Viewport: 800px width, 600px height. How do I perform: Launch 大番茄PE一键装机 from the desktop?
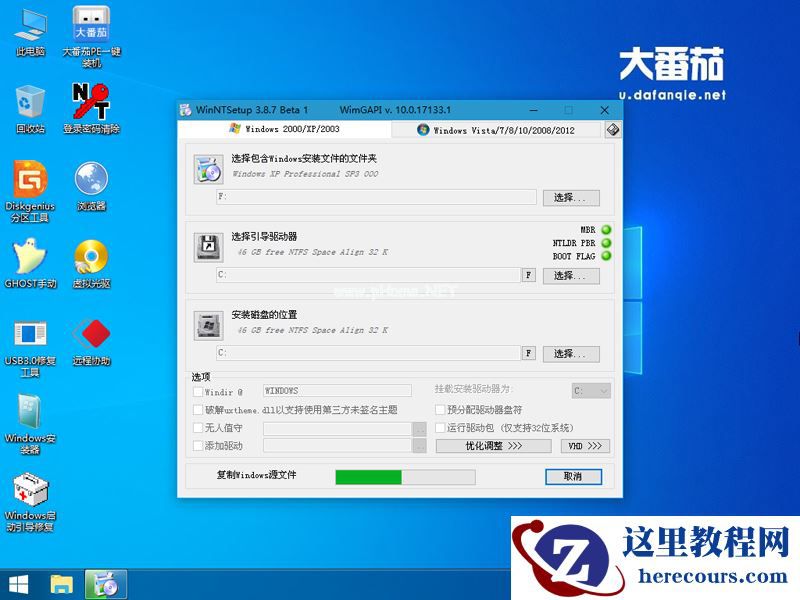click(x=93, y=28)
